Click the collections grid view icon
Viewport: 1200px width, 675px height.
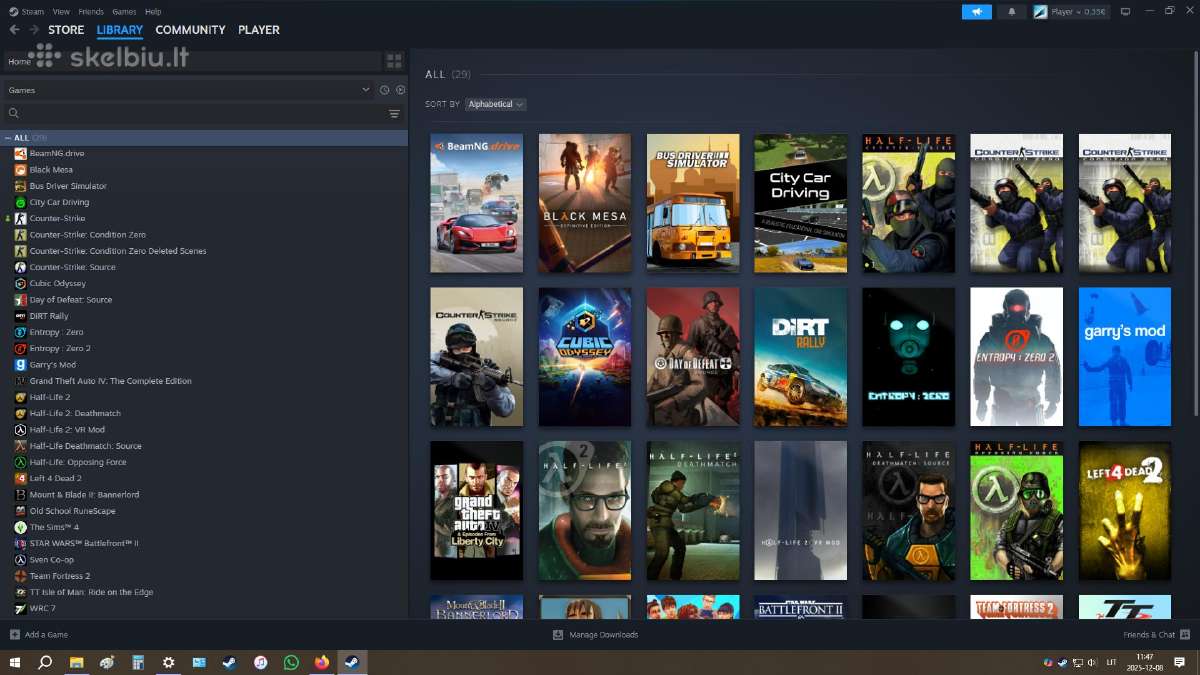(394, 61)
